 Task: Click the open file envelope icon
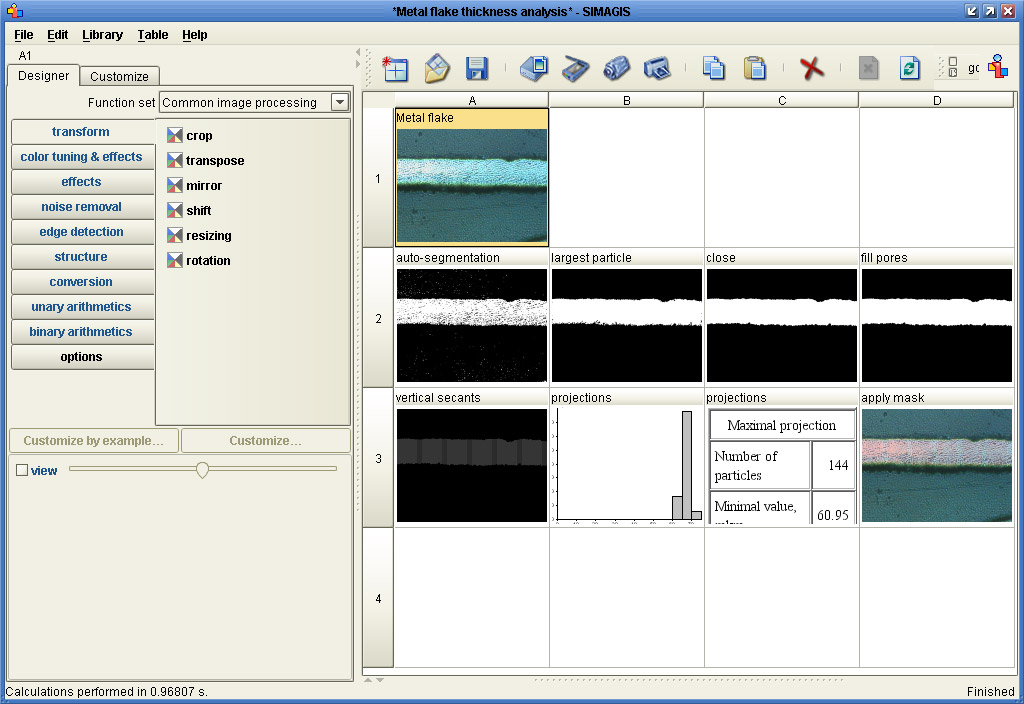point(437,68)
